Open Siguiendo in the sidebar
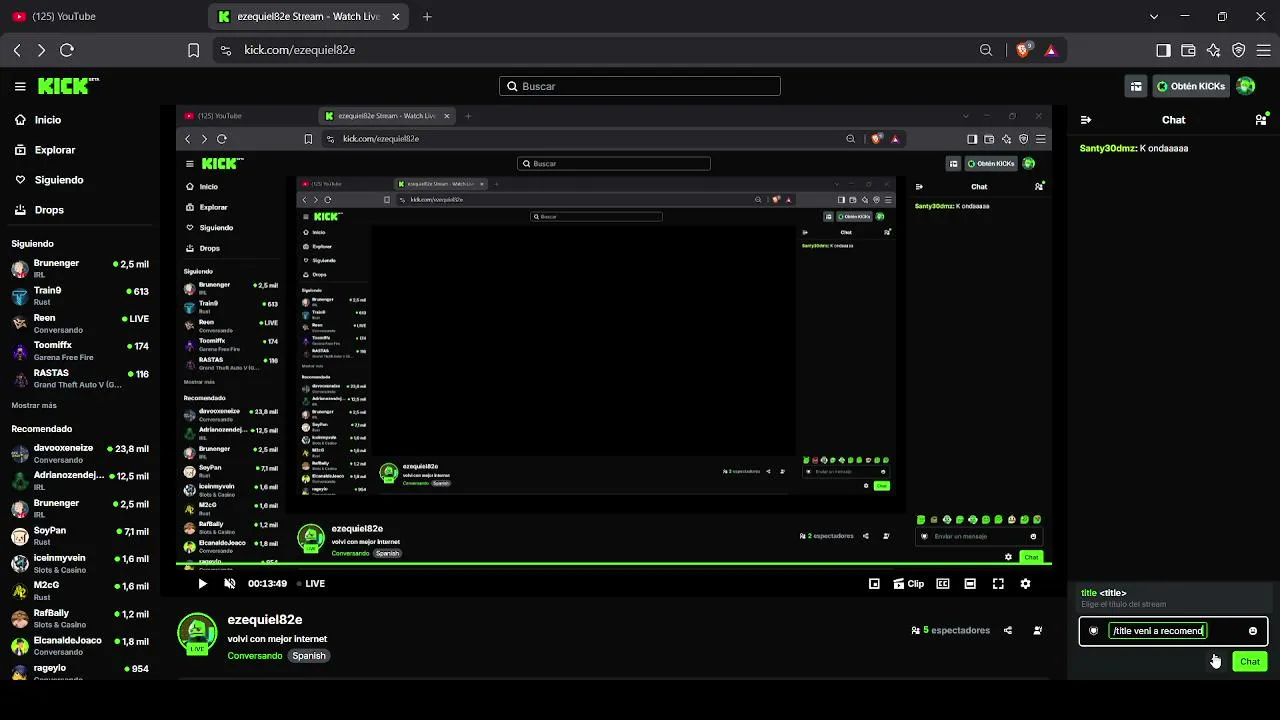The height and width of the screenshot is (720, 1280). pyautogui.click(x=58, y=180)
